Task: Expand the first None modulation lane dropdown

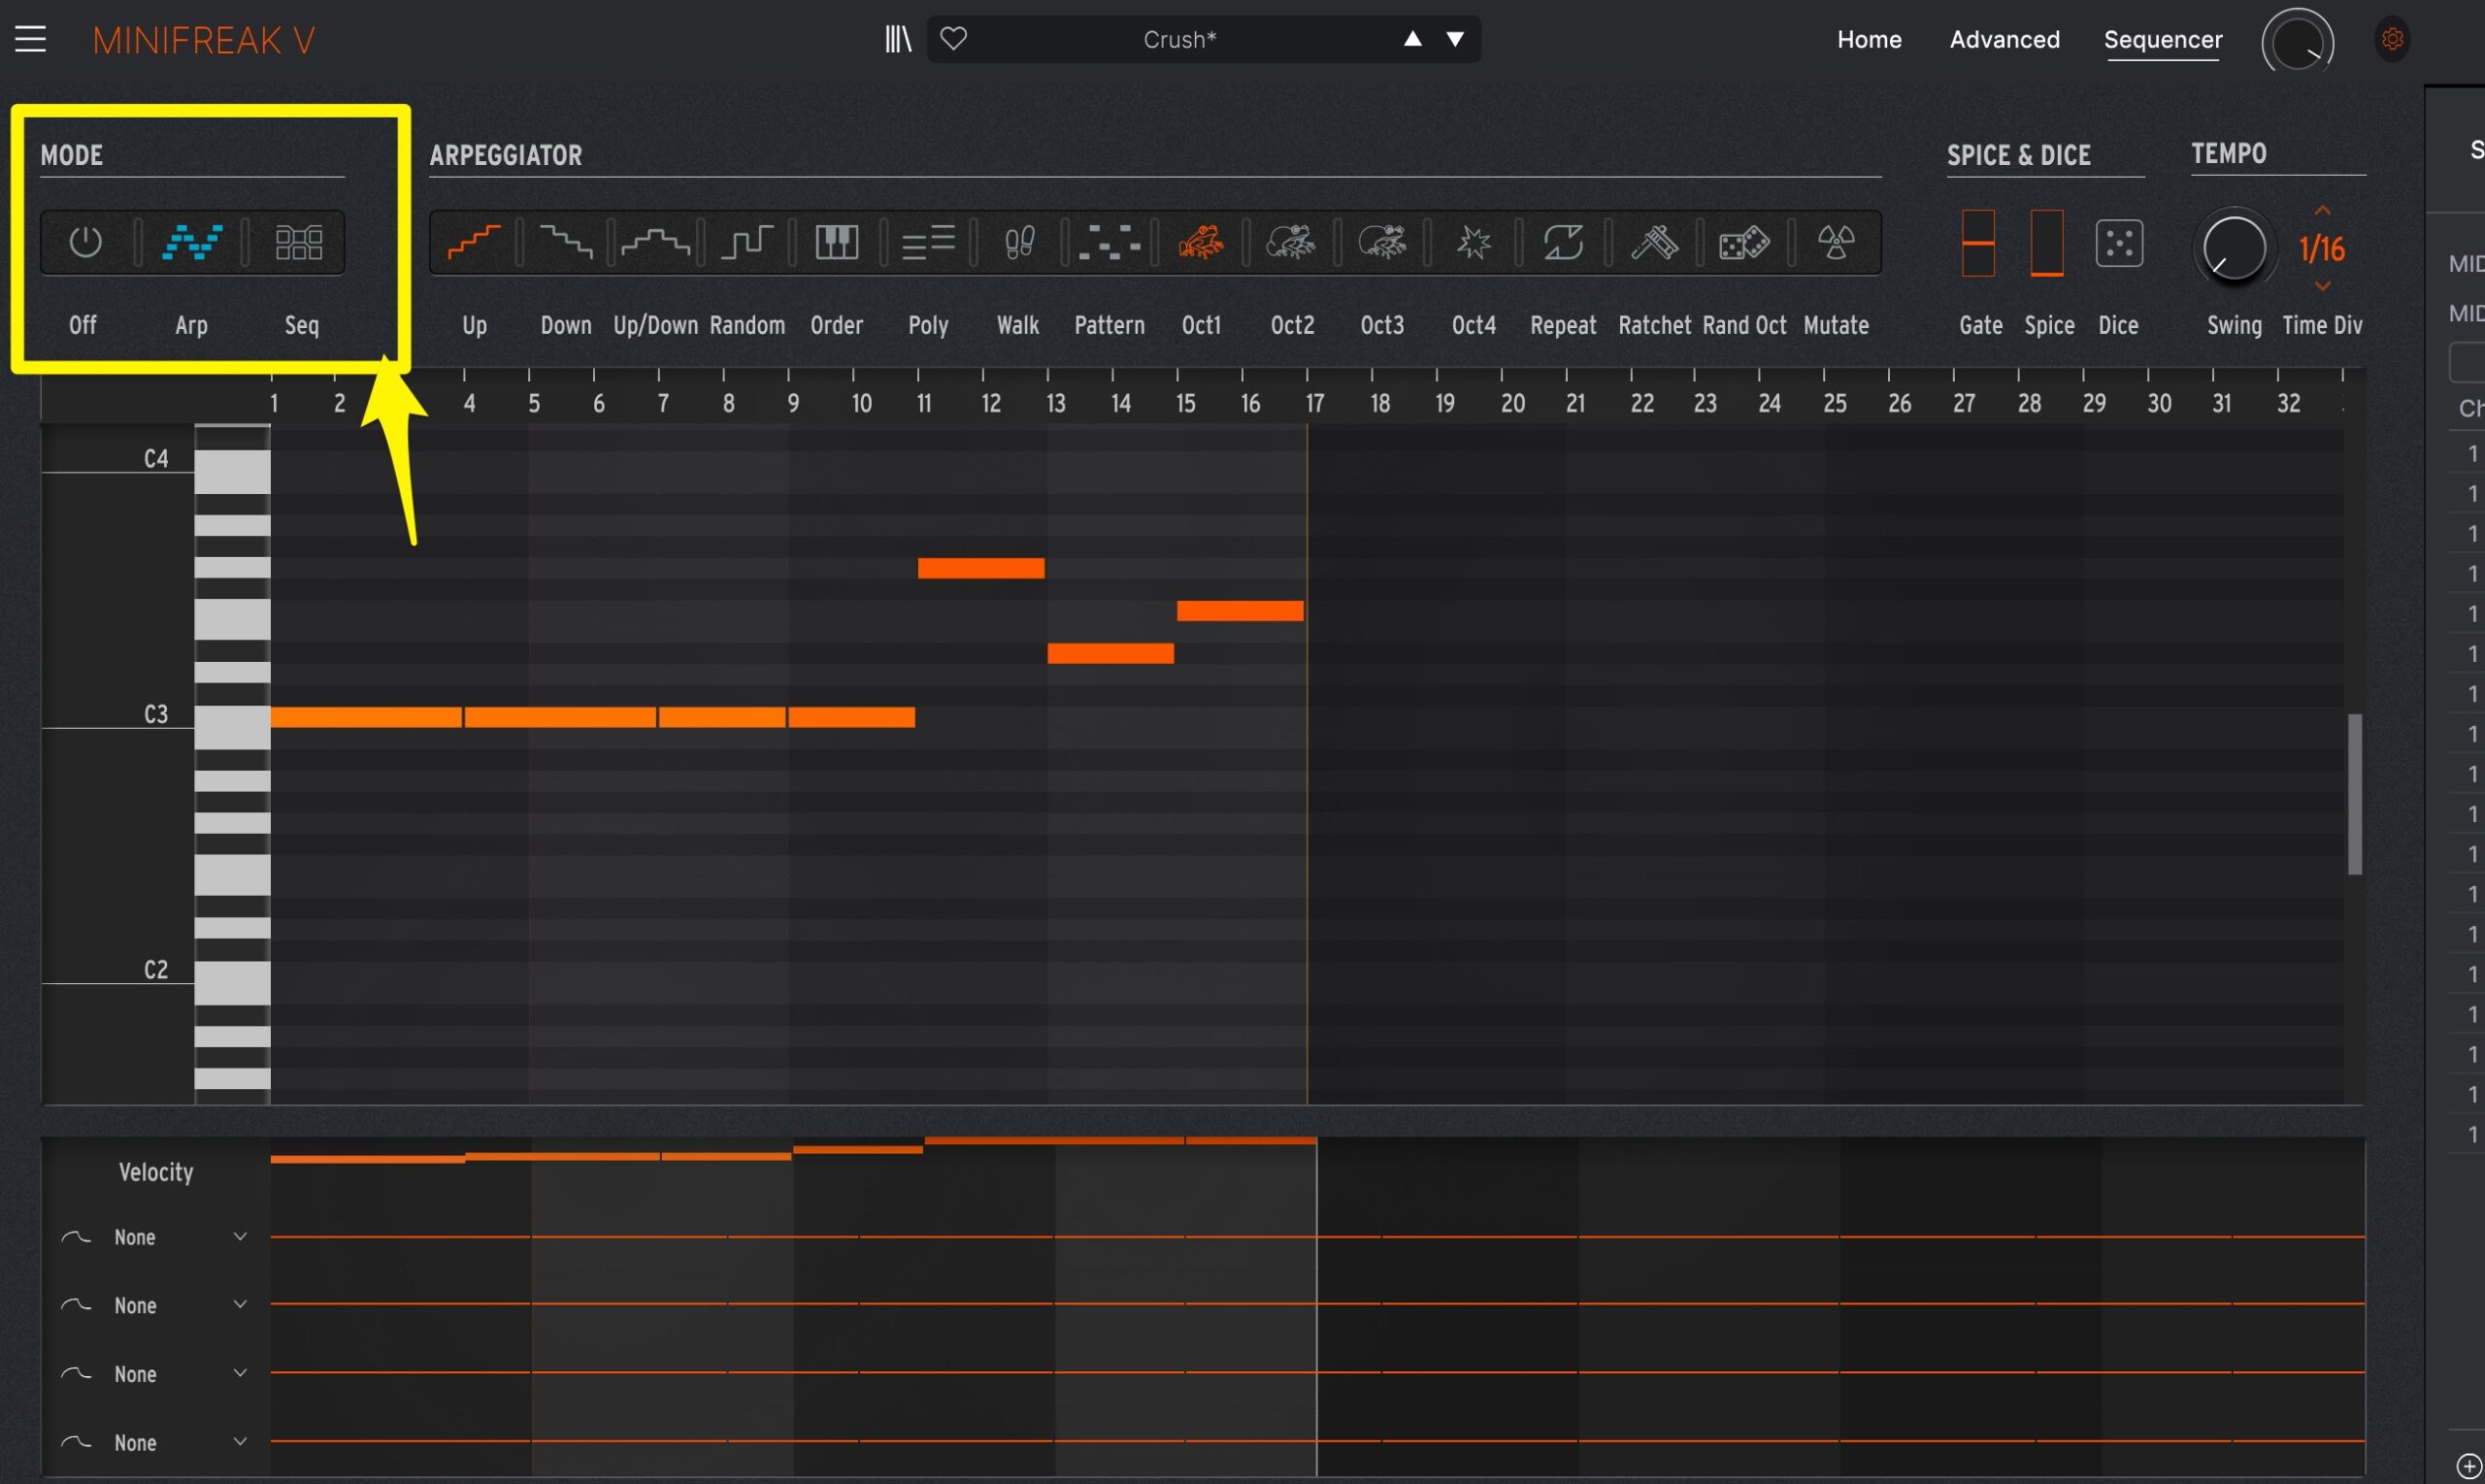Action: pos(240,1237)
